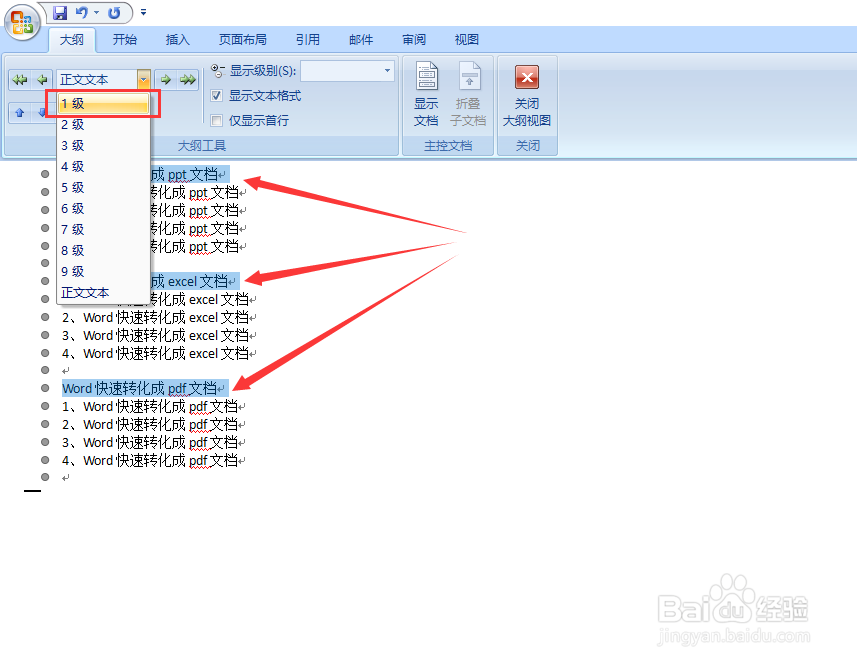
Task: Save the document with floppy icon
Action: (x=60, y=12)
